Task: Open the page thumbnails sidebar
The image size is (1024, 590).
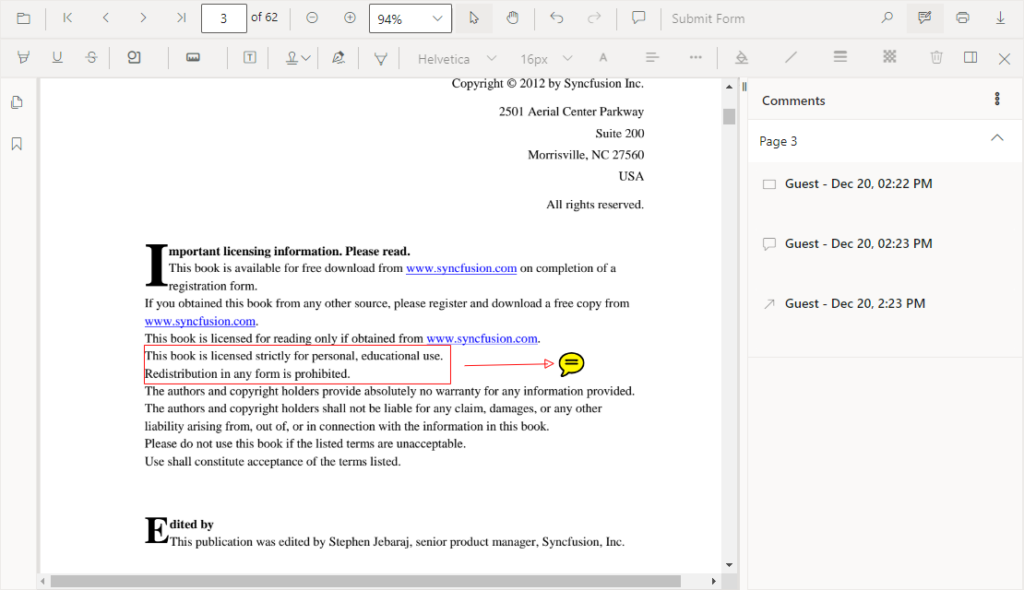Action: click(17, 103)
